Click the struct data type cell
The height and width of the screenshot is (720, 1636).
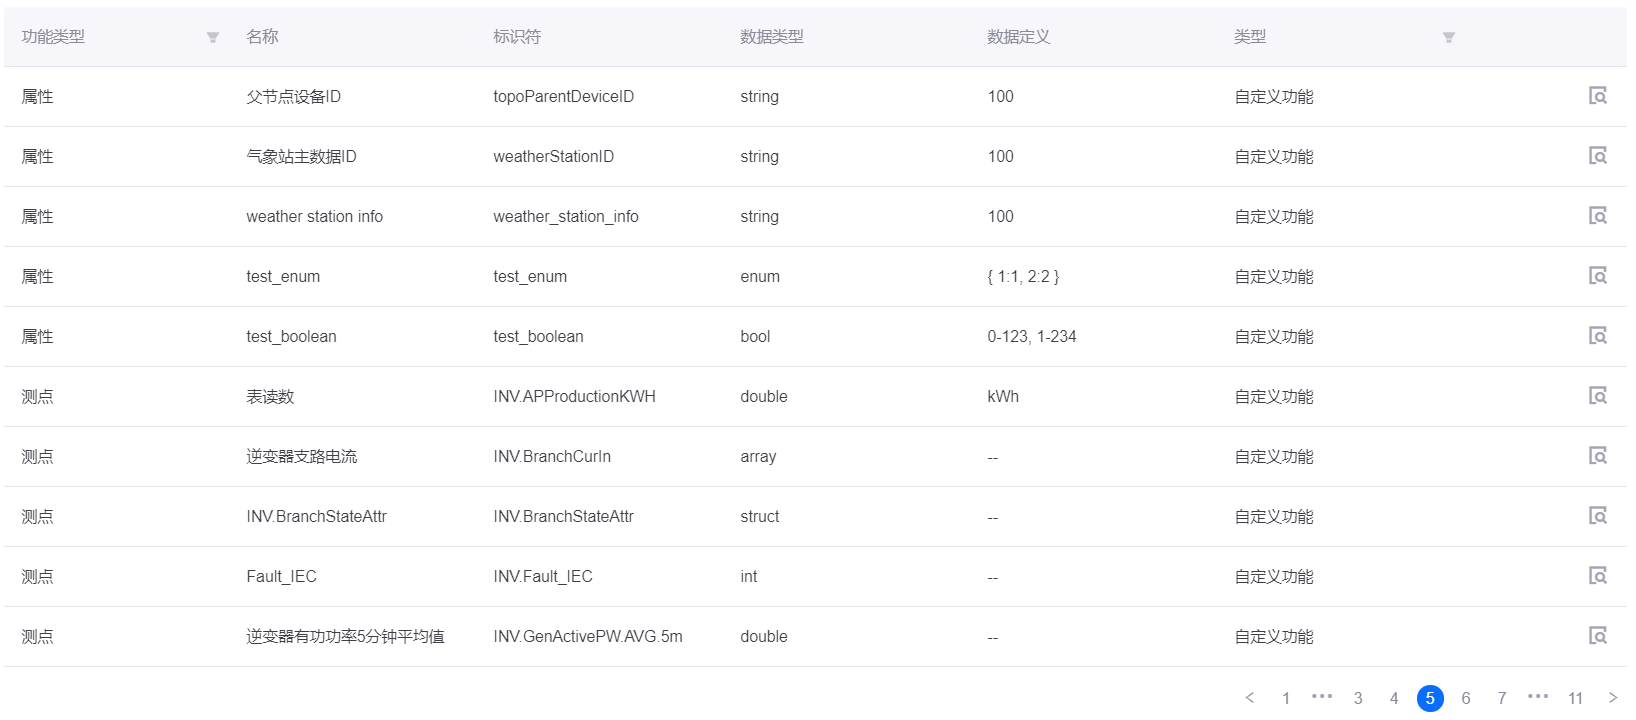[x=760, y=516]
